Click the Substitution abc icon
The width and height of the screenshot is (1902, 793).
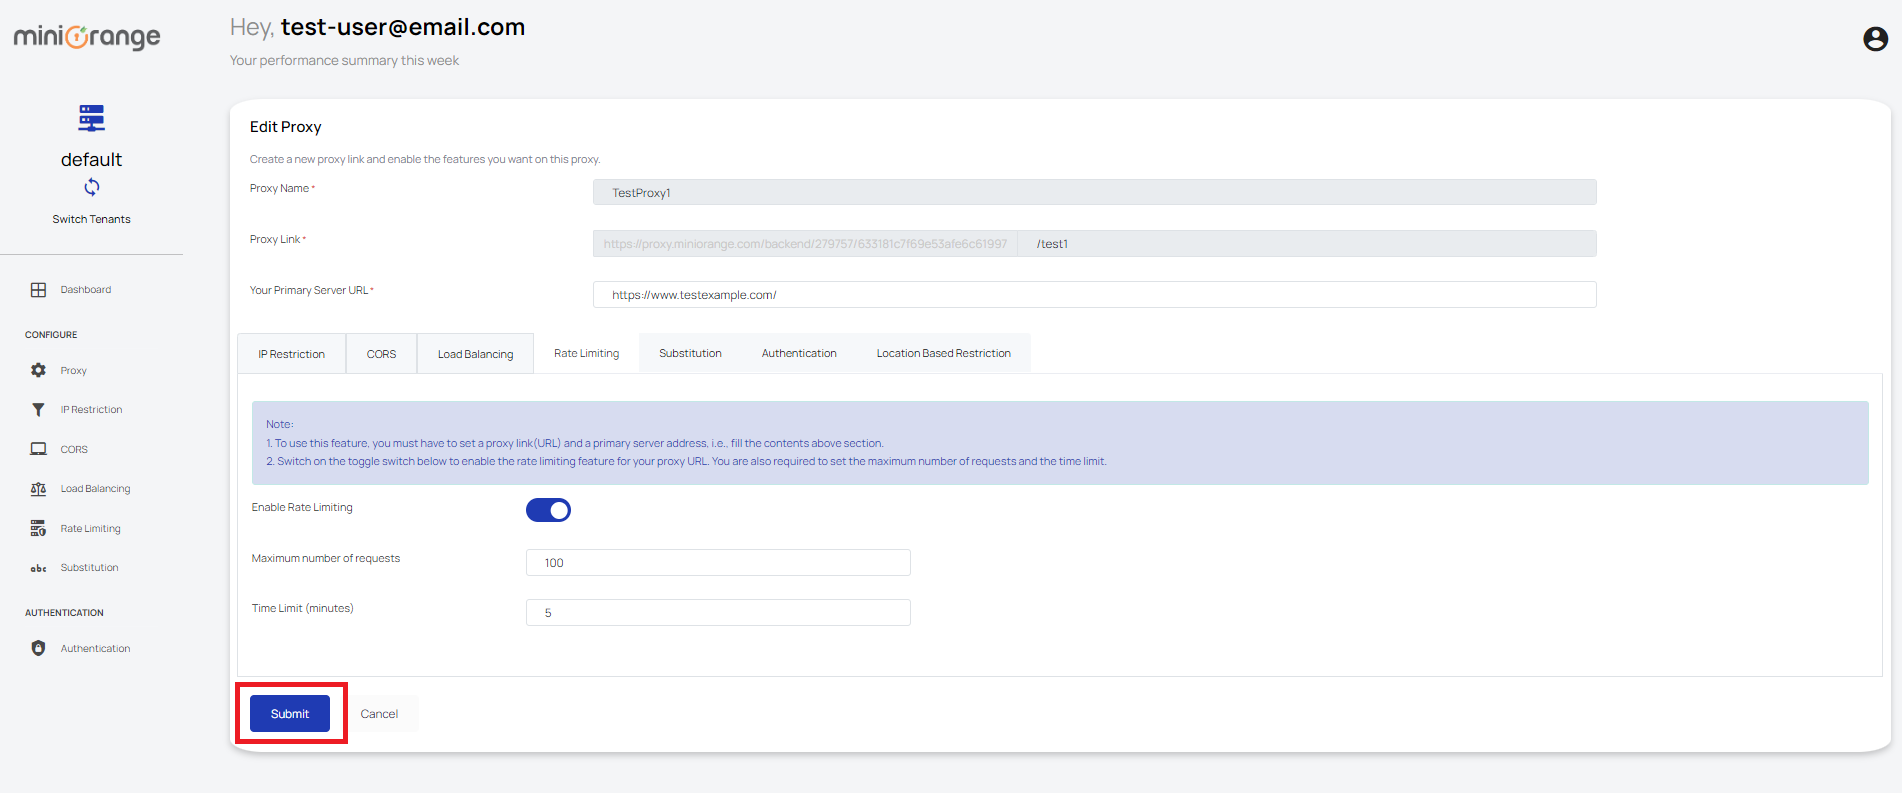(x=38, y=568)
